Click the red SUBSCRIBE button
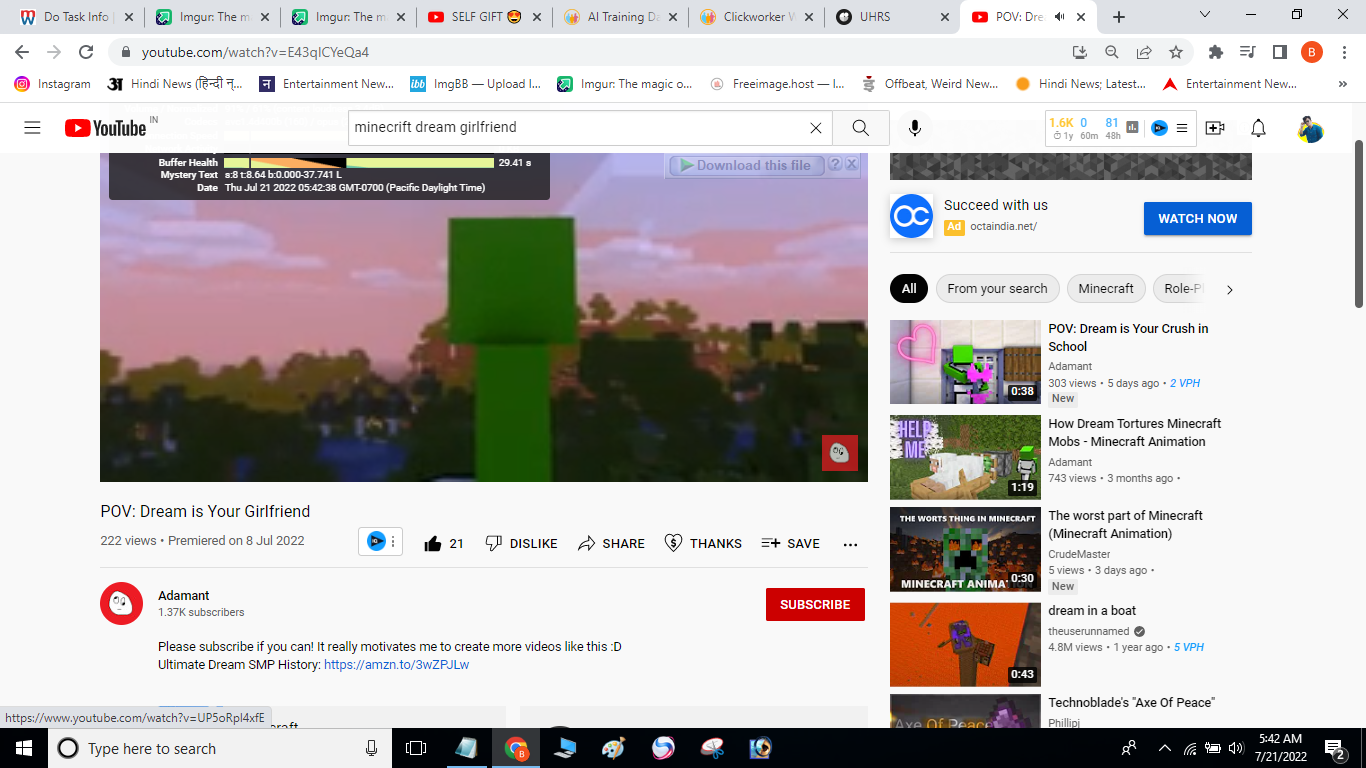This screenshot has width=1366, height=768. tap(815, 604)
